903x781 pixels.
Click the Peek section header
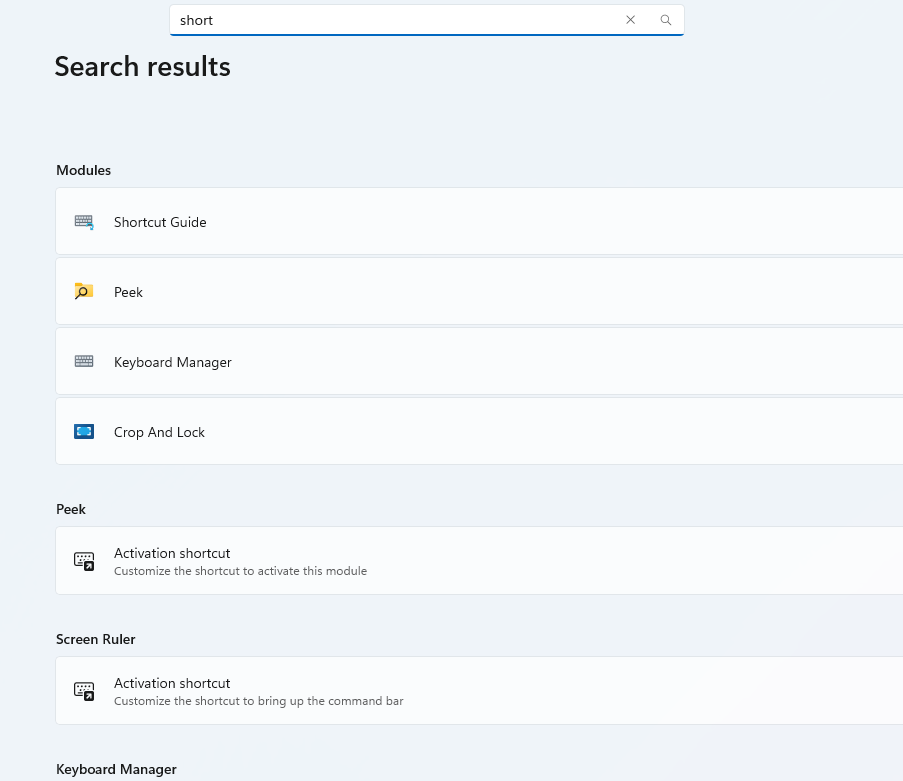71,509
